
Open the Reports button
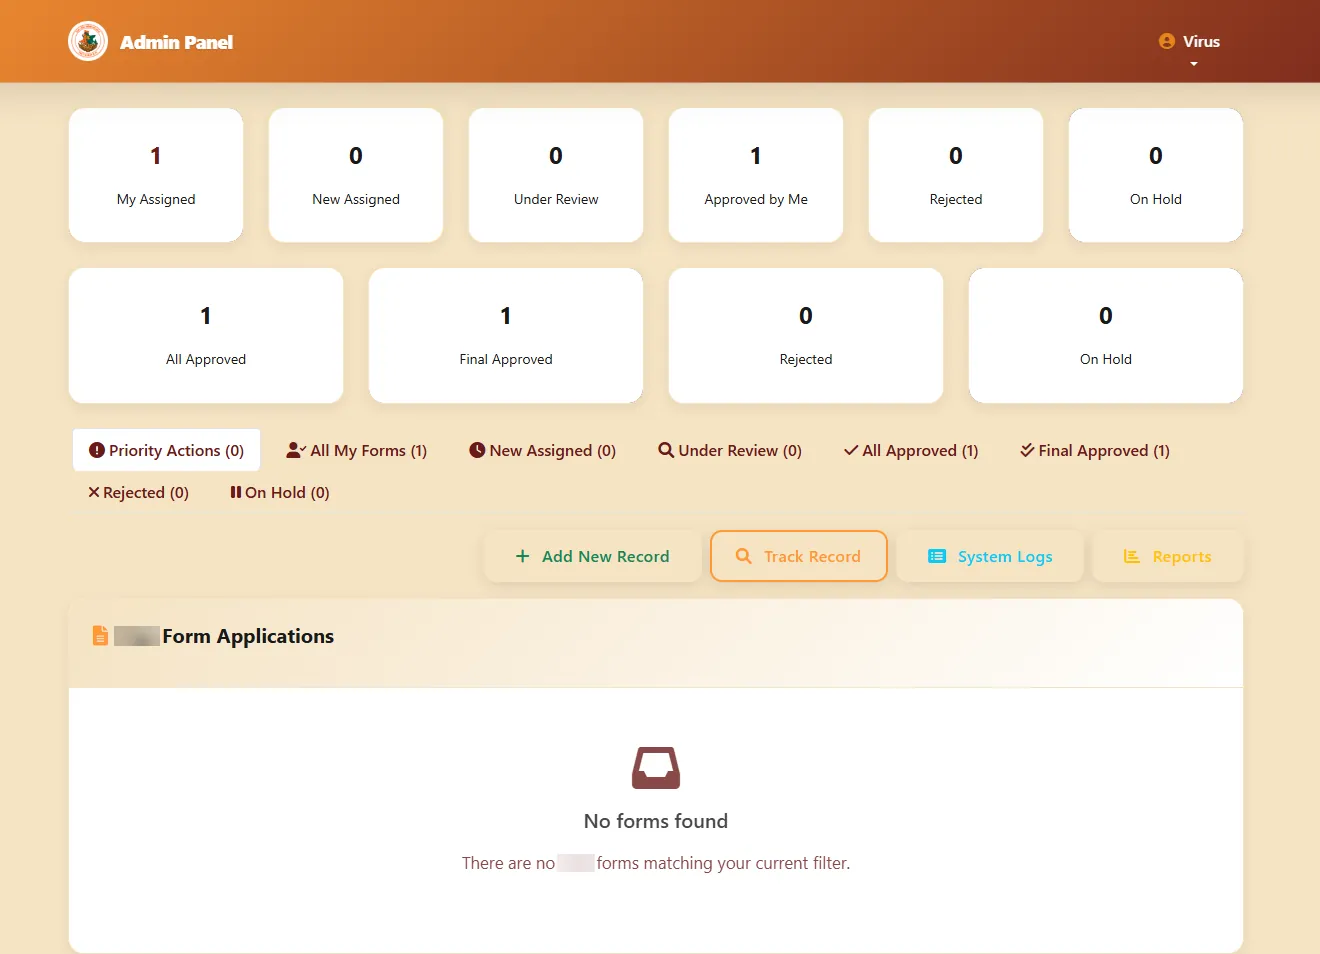point(1168,556)
